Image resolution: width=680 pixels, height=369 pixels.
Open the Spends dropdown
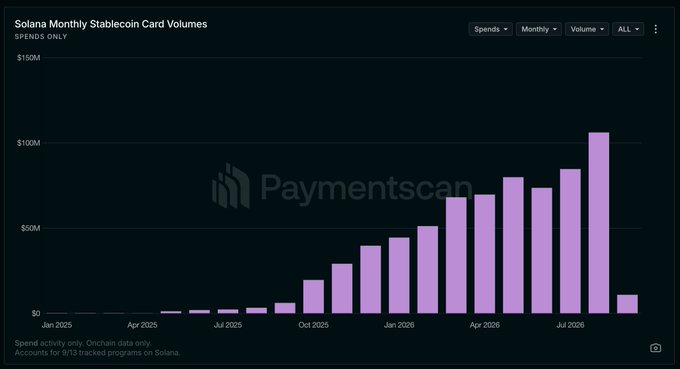coord(490,29)
